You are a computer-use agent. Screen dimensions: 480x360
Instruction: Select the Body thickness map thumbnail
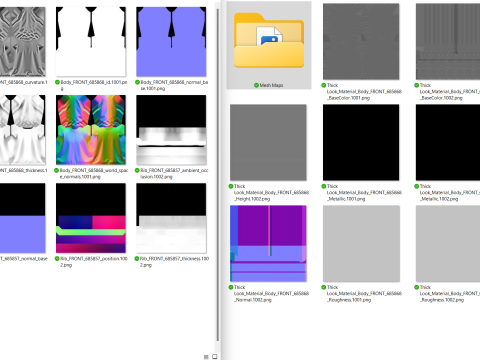(23, 130)
